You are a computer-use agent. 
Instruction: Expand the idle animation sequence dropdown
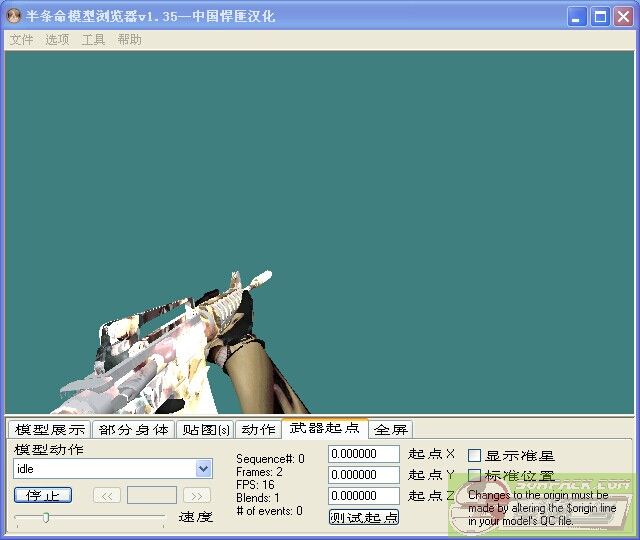(x=204, y=469)
